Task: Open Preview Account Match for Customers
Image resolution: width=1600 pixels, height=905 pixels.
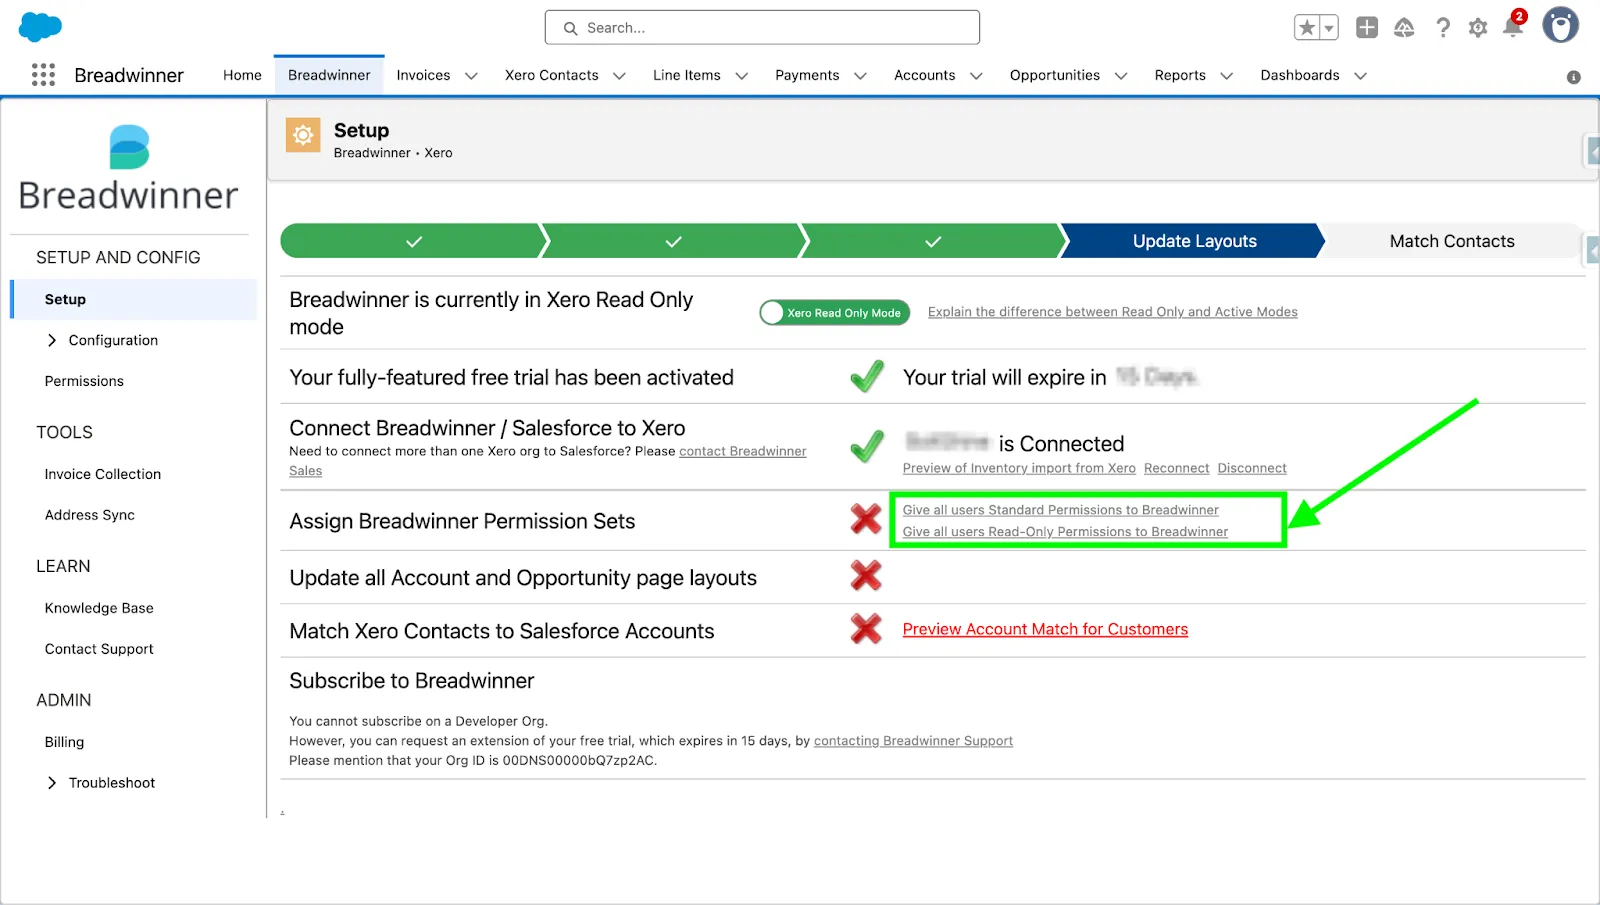Action: click(x=1045, y=629)
